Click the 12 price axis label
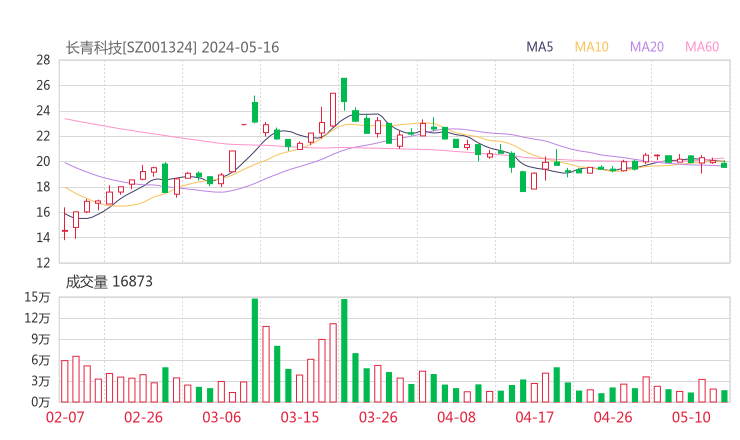The height and width of the screenshot is (440, 740). click(x=43, y=263)
